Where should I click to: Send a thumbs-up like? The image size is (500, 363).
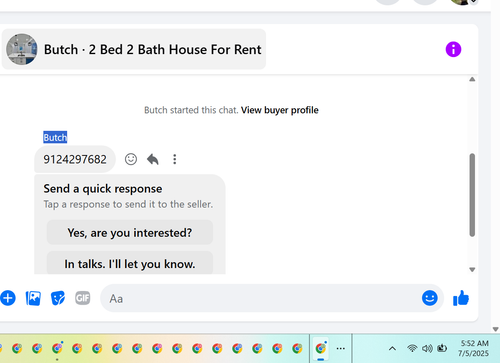click(461, 298)
